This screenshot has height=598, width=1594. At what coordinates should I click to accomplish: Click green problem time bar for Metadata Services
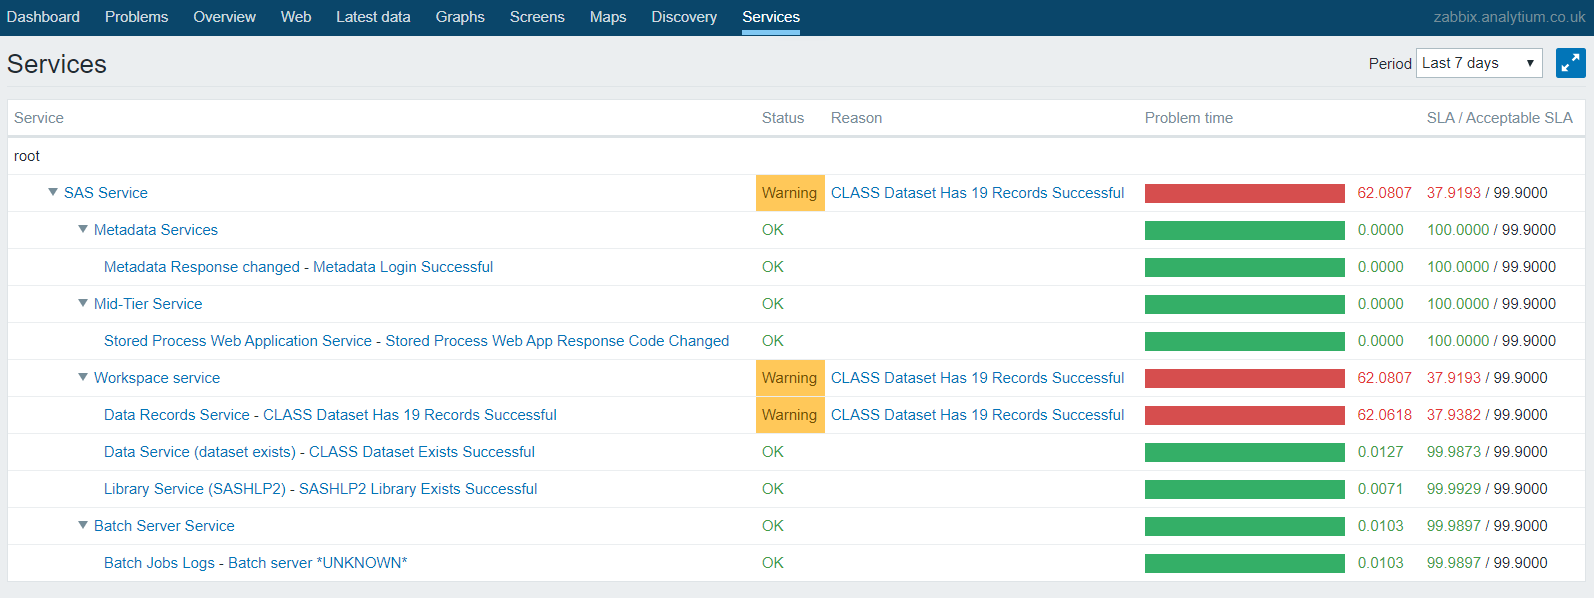click(x=1244, y=230)
